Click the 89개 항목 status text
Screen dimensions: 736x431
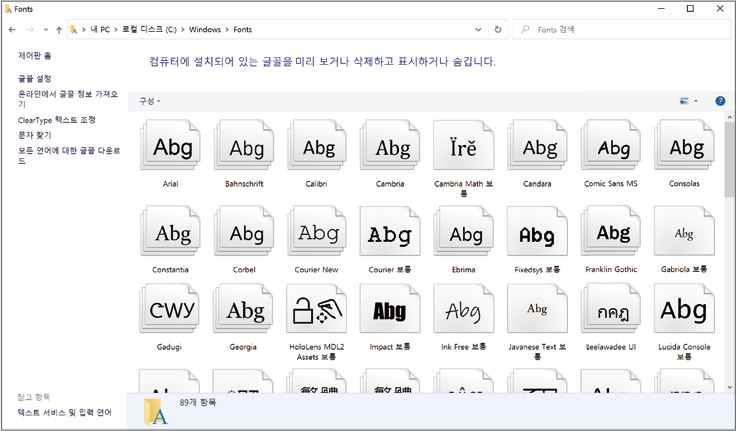coord(198,402)
